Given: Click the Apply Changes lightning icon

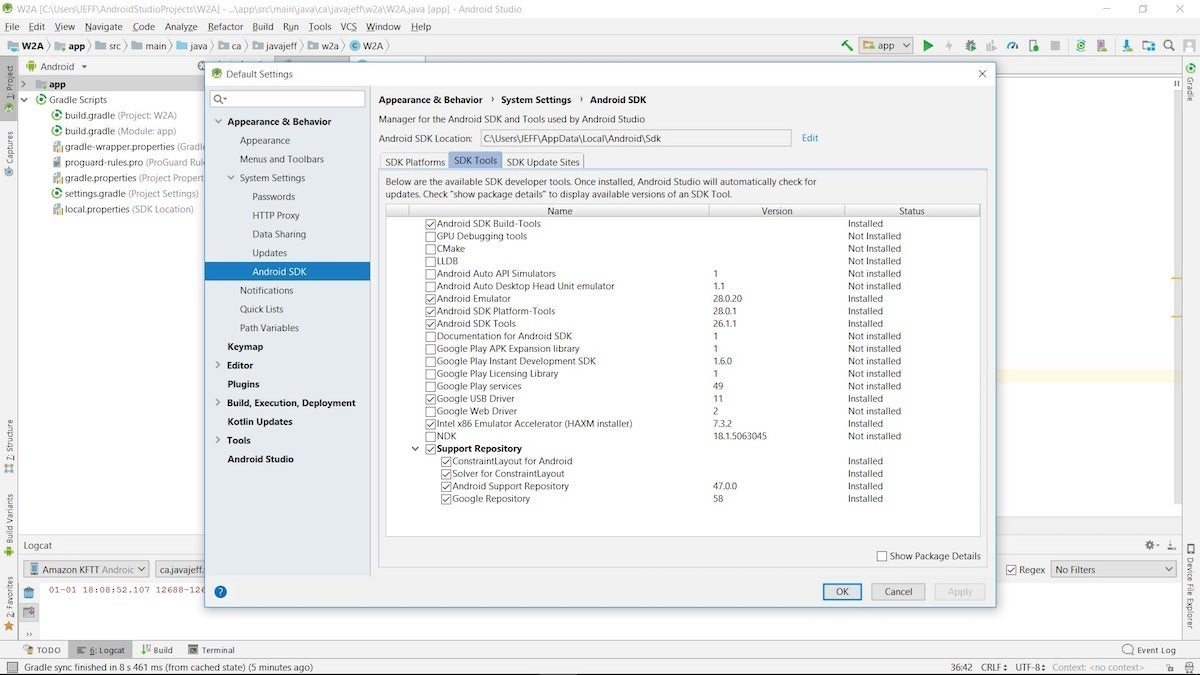Looking at the screenshot, I should 949,45.
